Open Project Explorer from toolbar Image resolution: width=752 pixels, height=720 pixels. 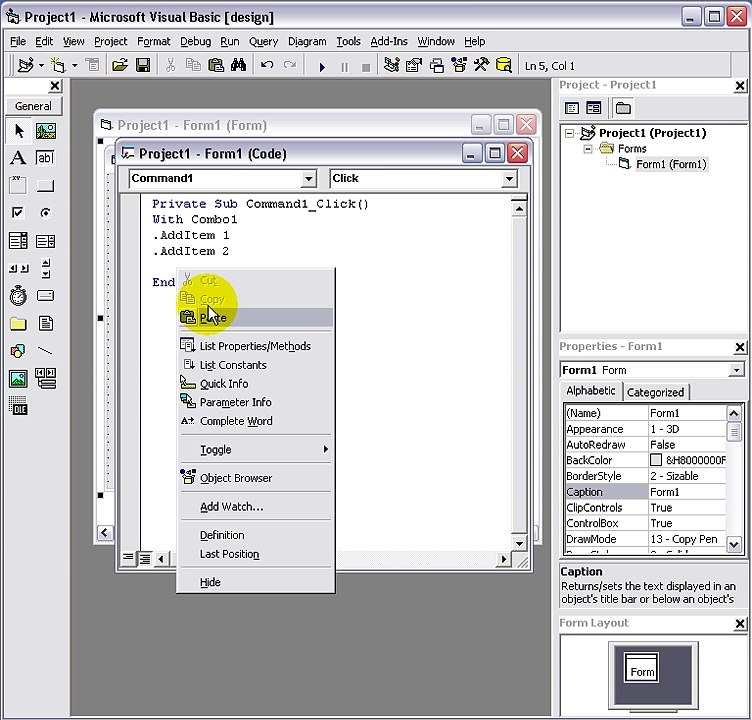point(391,65)
